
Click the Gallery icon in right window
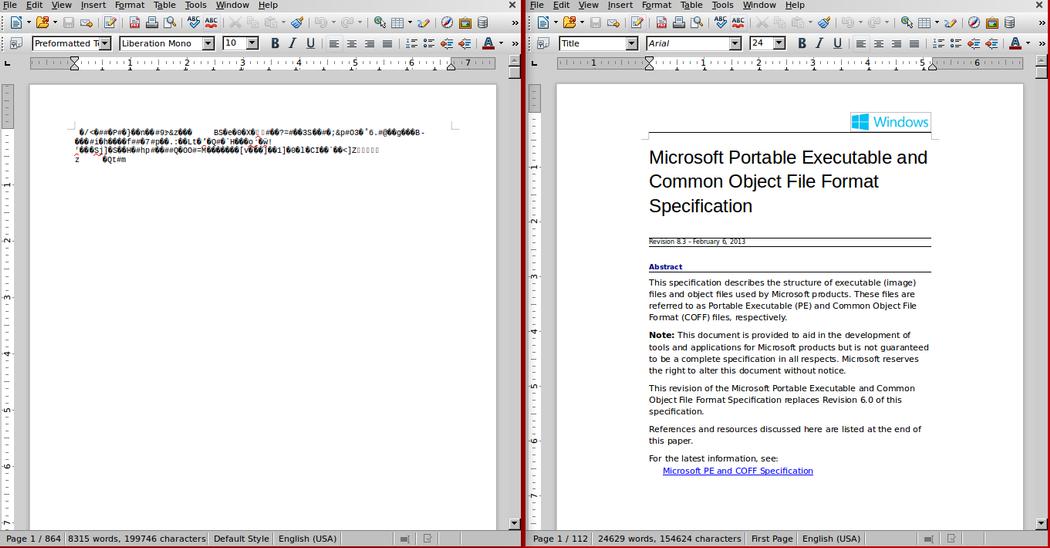click(992, 23)
